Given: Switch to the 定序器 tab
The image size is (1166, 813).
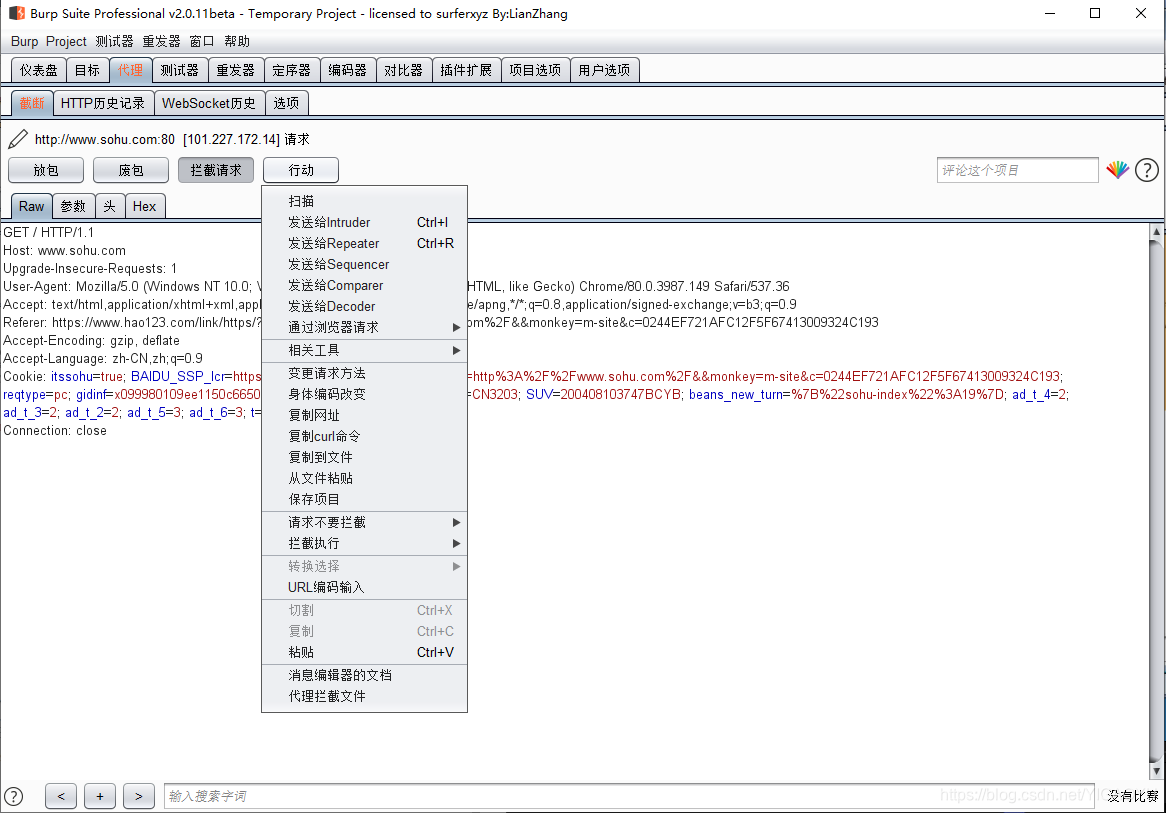Looking at the screenshot, I should (292, 70).
